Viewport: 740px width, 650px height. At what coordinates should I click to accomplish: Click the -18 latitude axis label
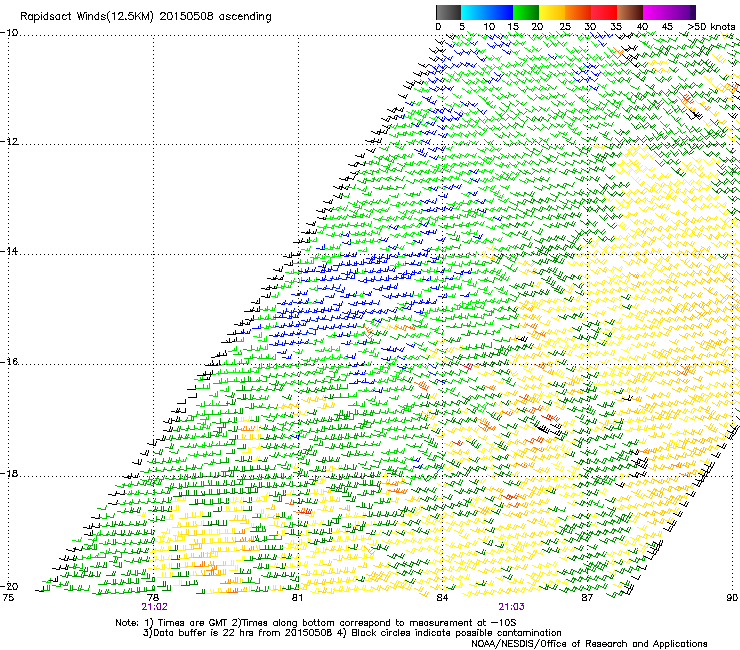(9, 473)
